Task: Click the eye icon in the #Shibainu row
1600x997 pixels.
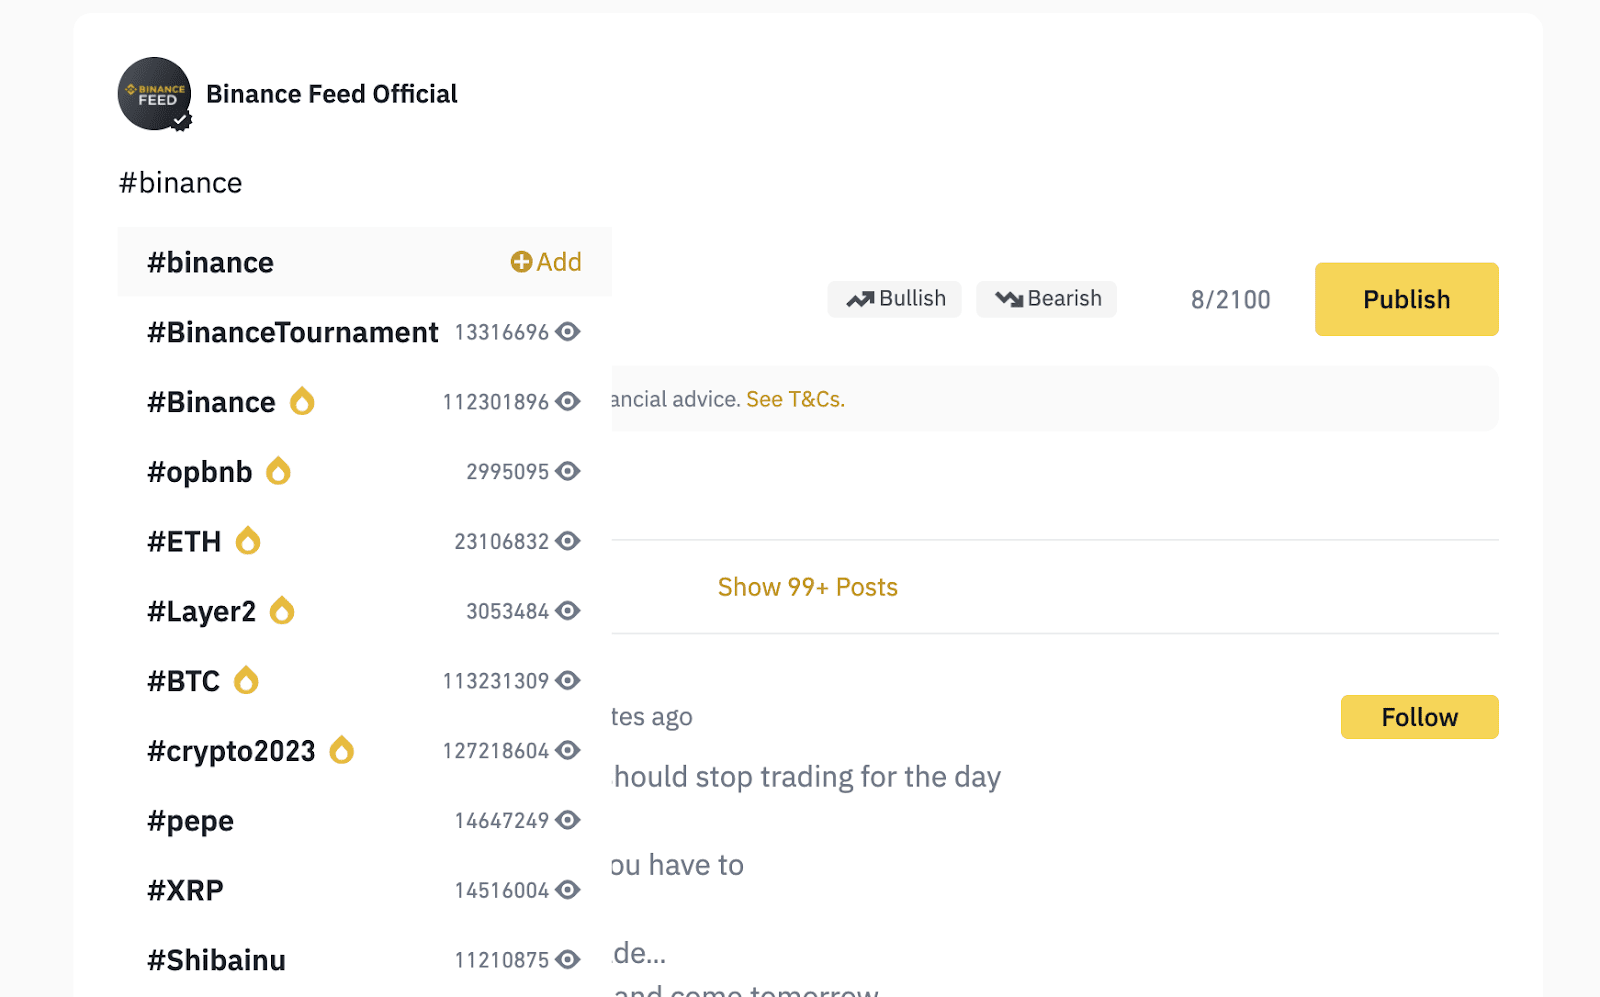Action: pyautogui.click(x=568, y=960)
